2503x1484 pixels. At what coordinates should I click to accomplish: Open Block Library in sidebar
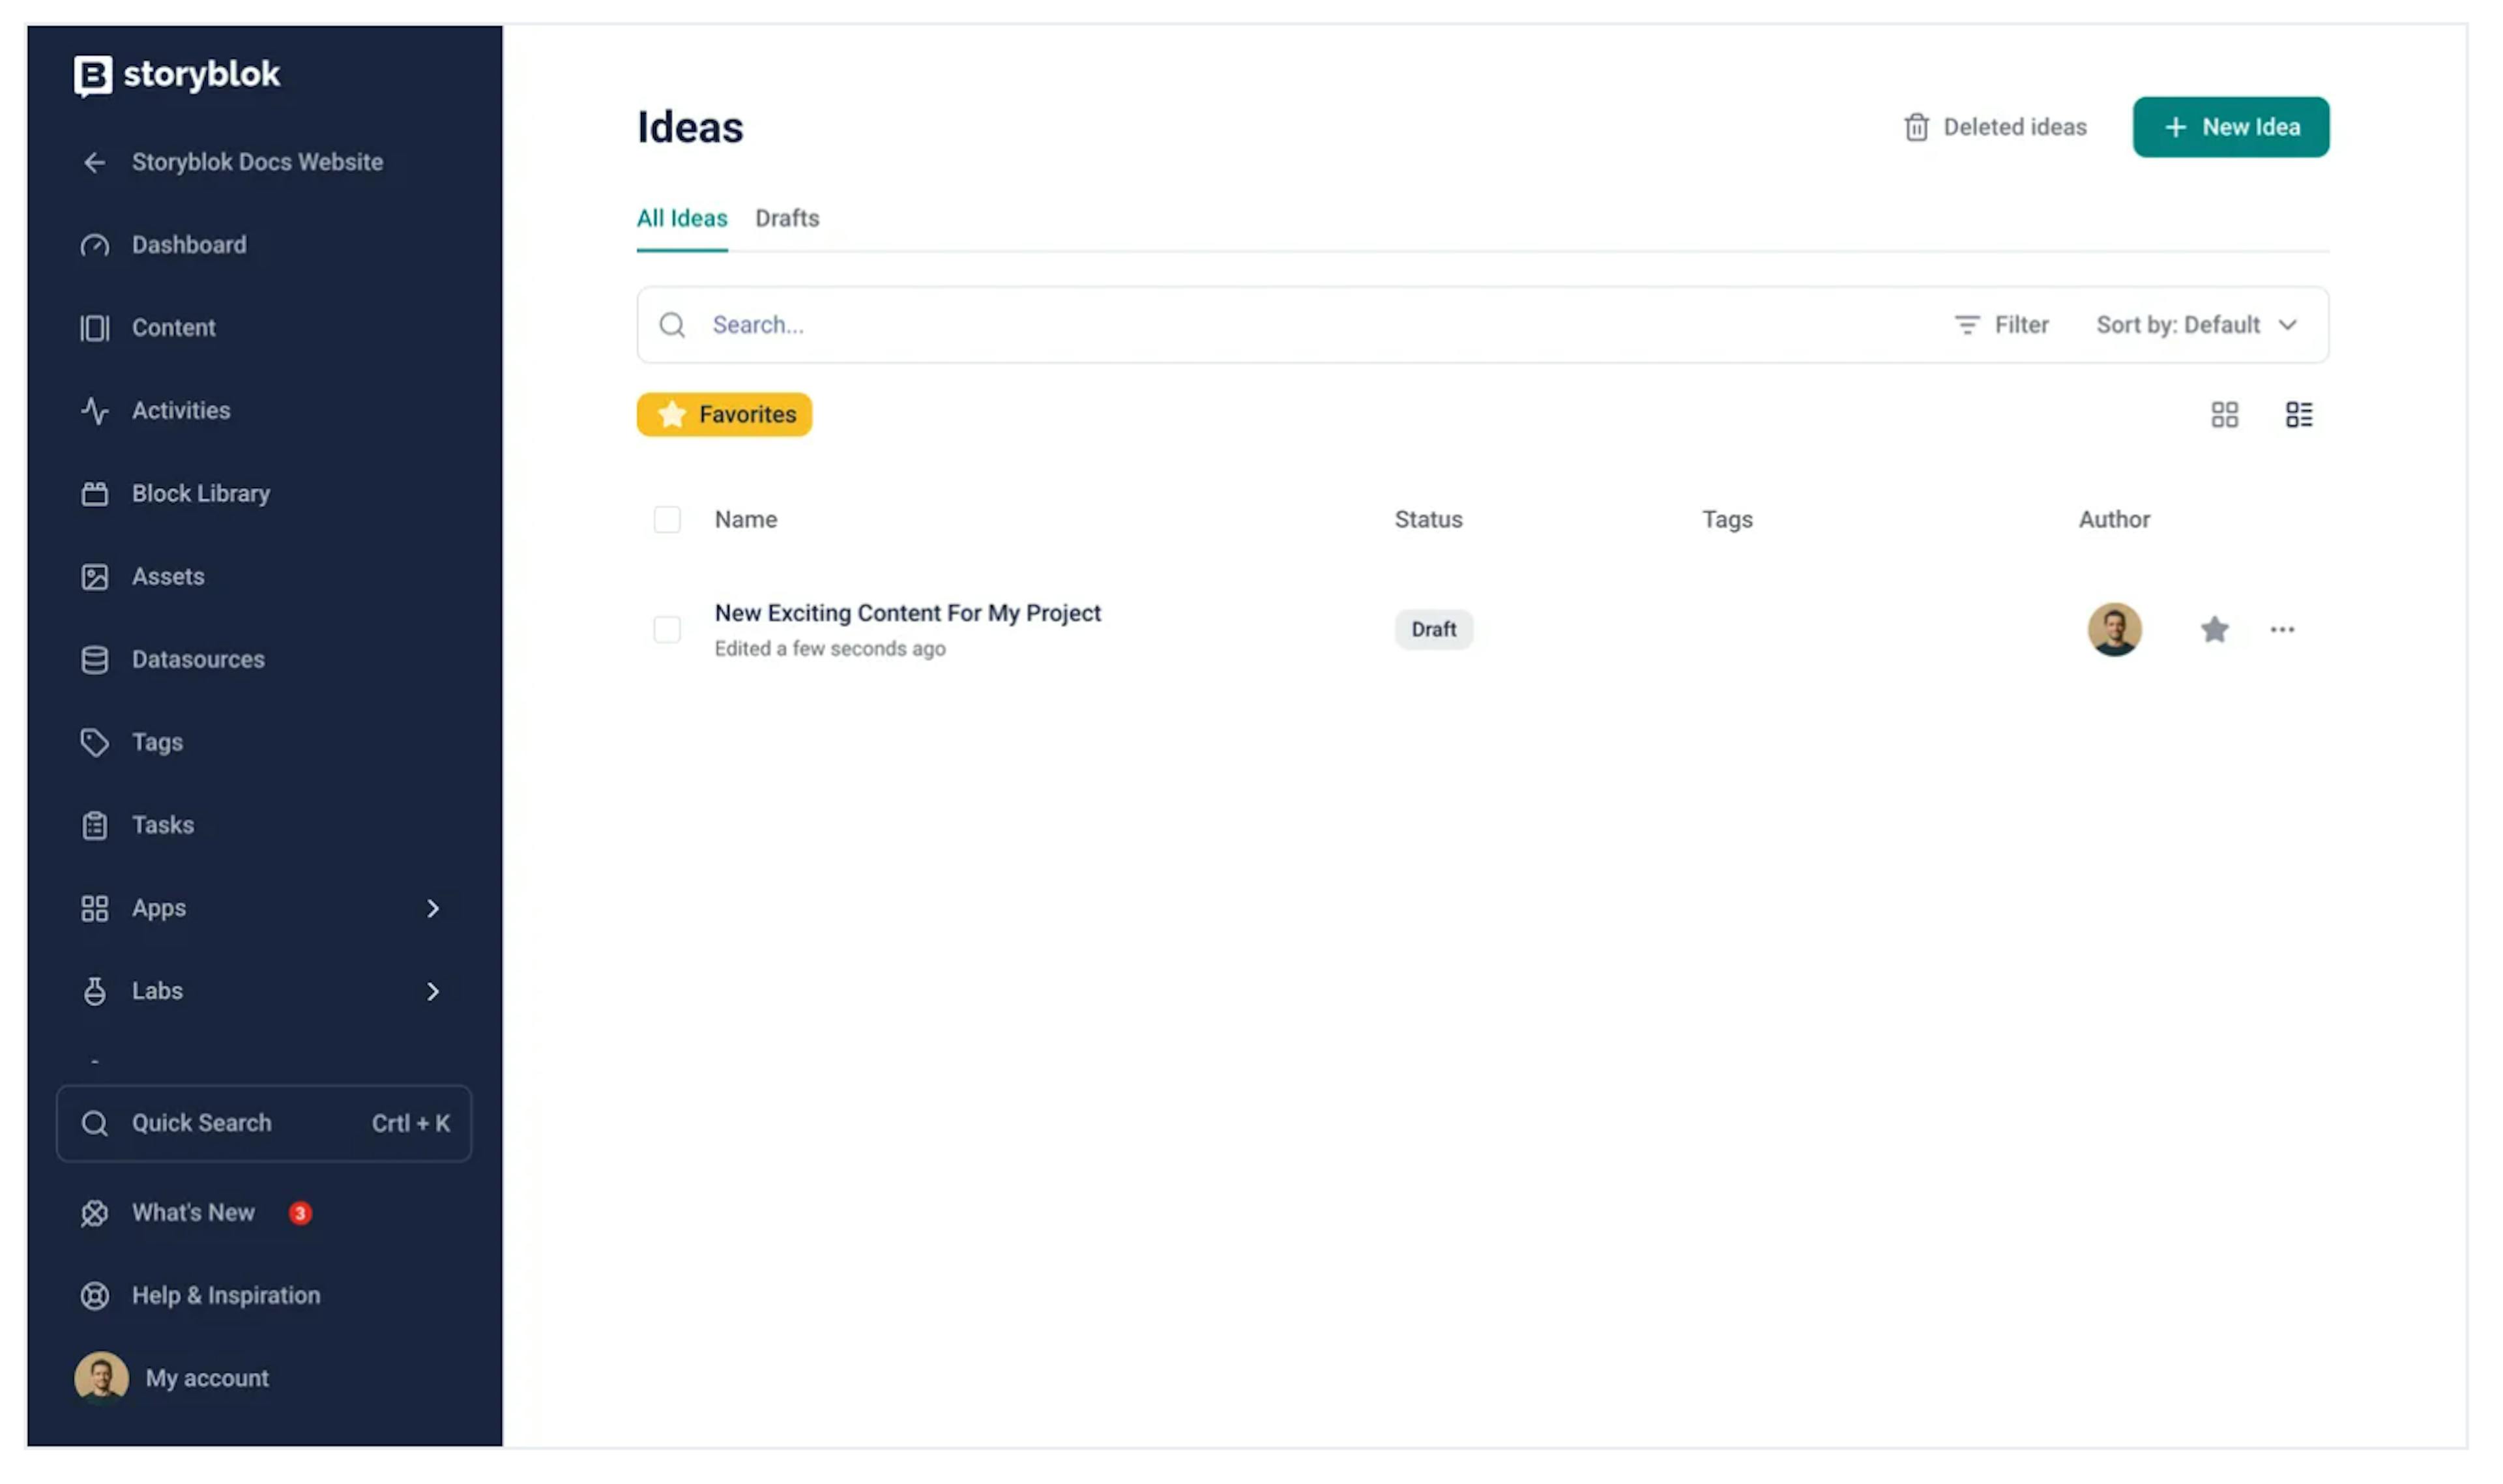(x=200, y=494)
